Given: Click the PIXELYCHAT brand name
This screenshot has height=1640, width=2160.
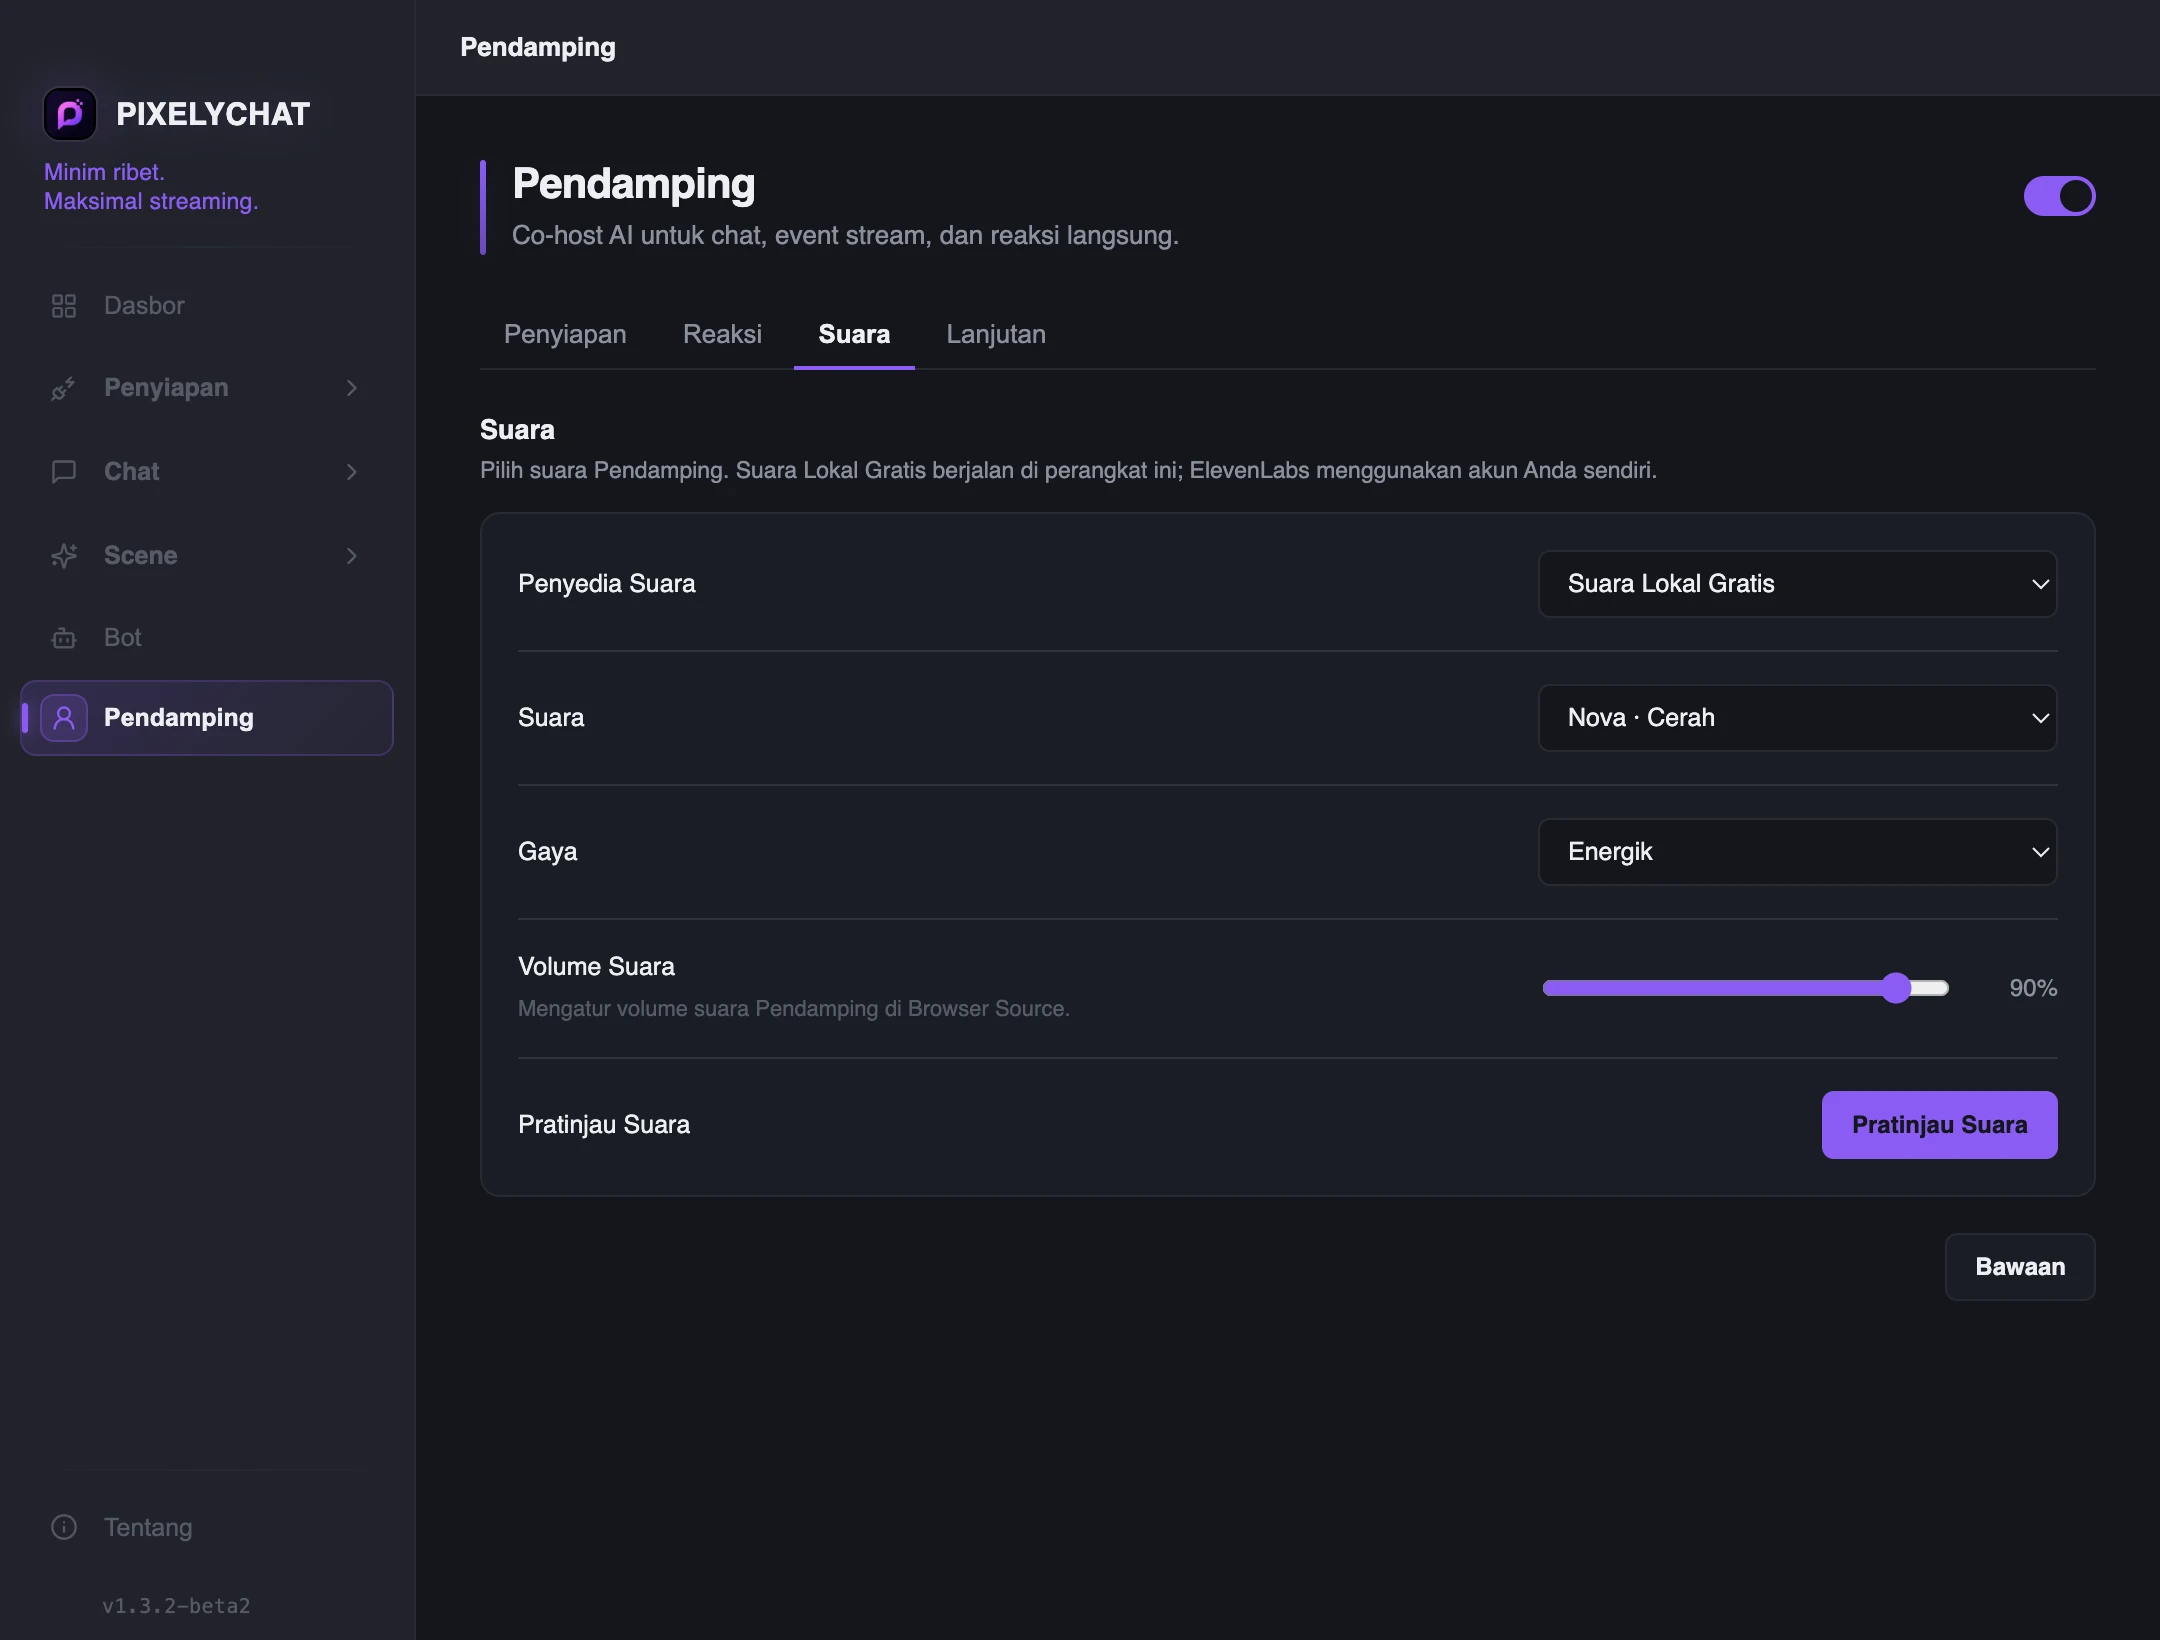Looking at the screenshot, I should tap(213, 114).
